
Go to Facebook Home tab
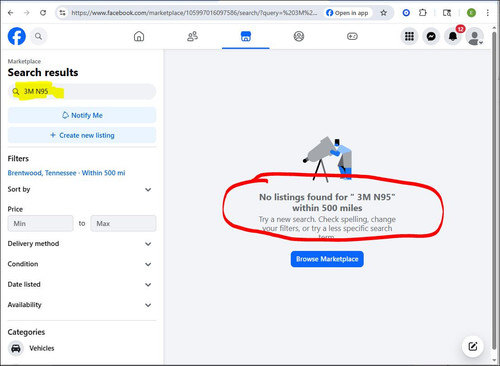click(x=139, y=36)
